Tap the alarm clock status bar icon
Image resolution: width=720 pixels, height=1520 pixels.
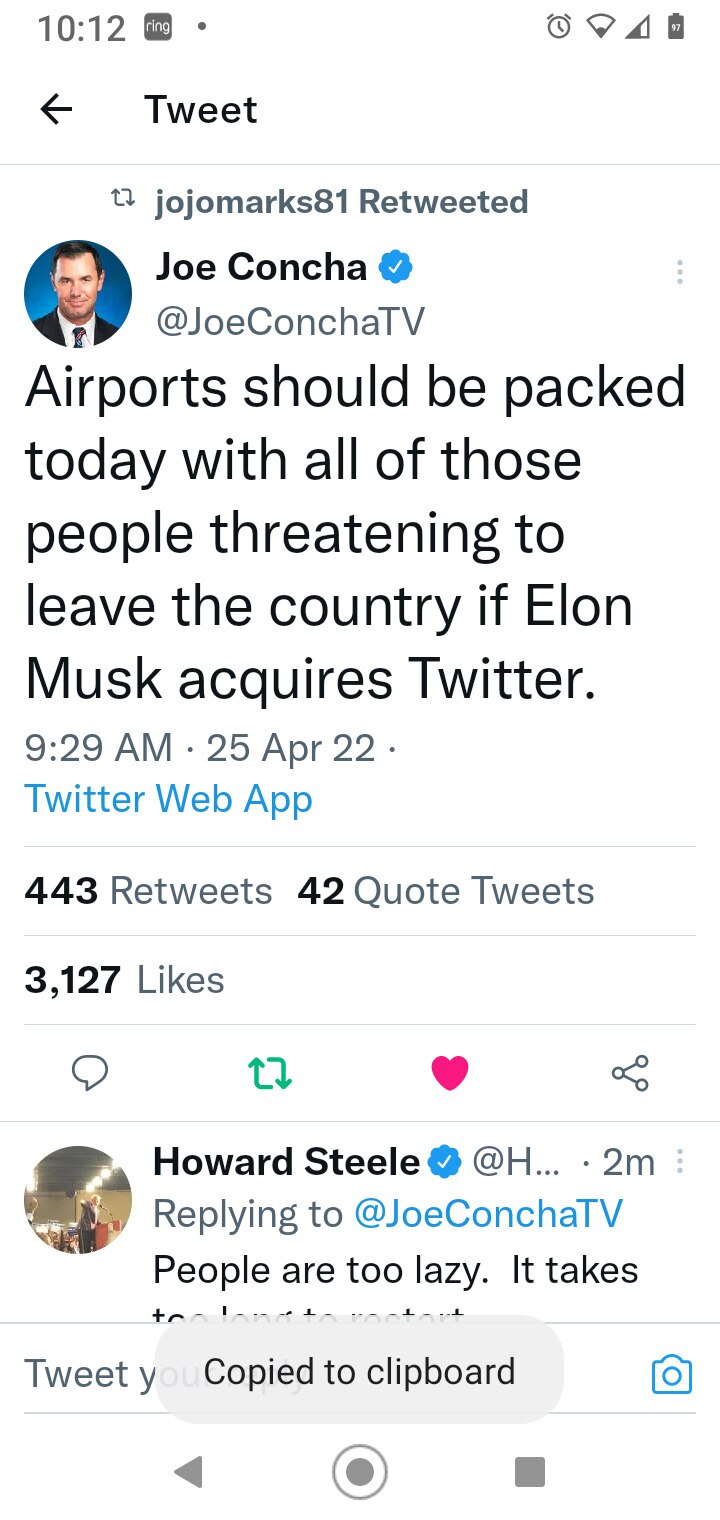pos(561,27)
